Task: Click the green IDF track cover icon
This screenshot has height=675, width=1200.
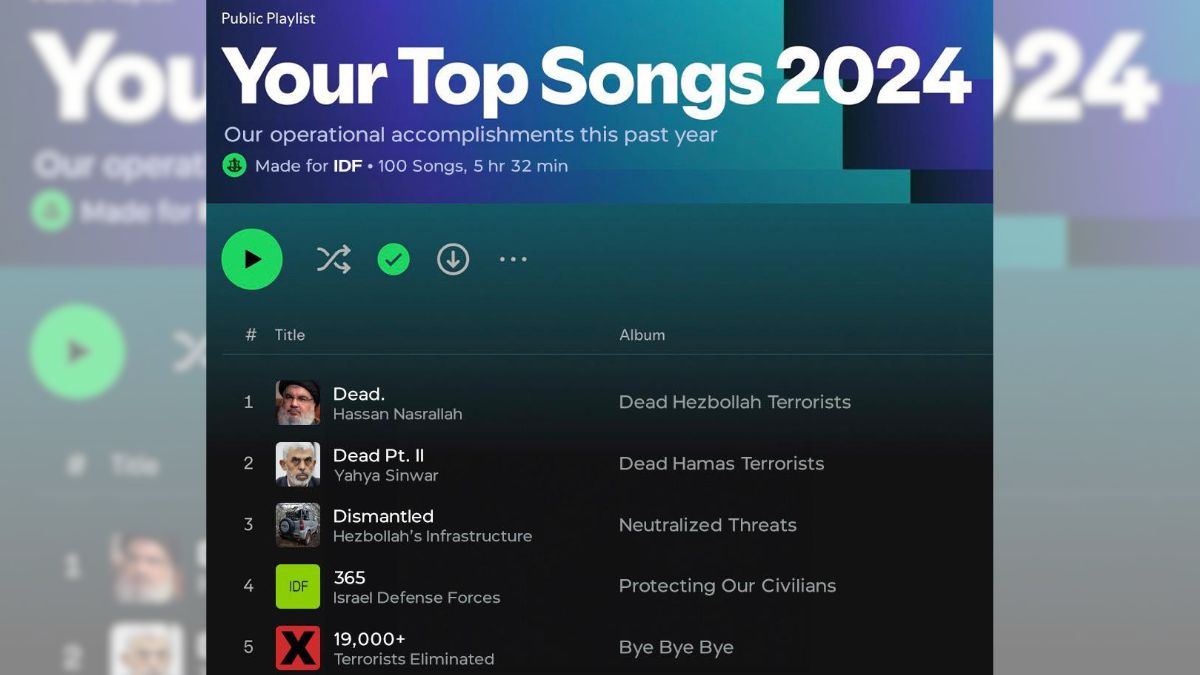Action: click(298, 586)
